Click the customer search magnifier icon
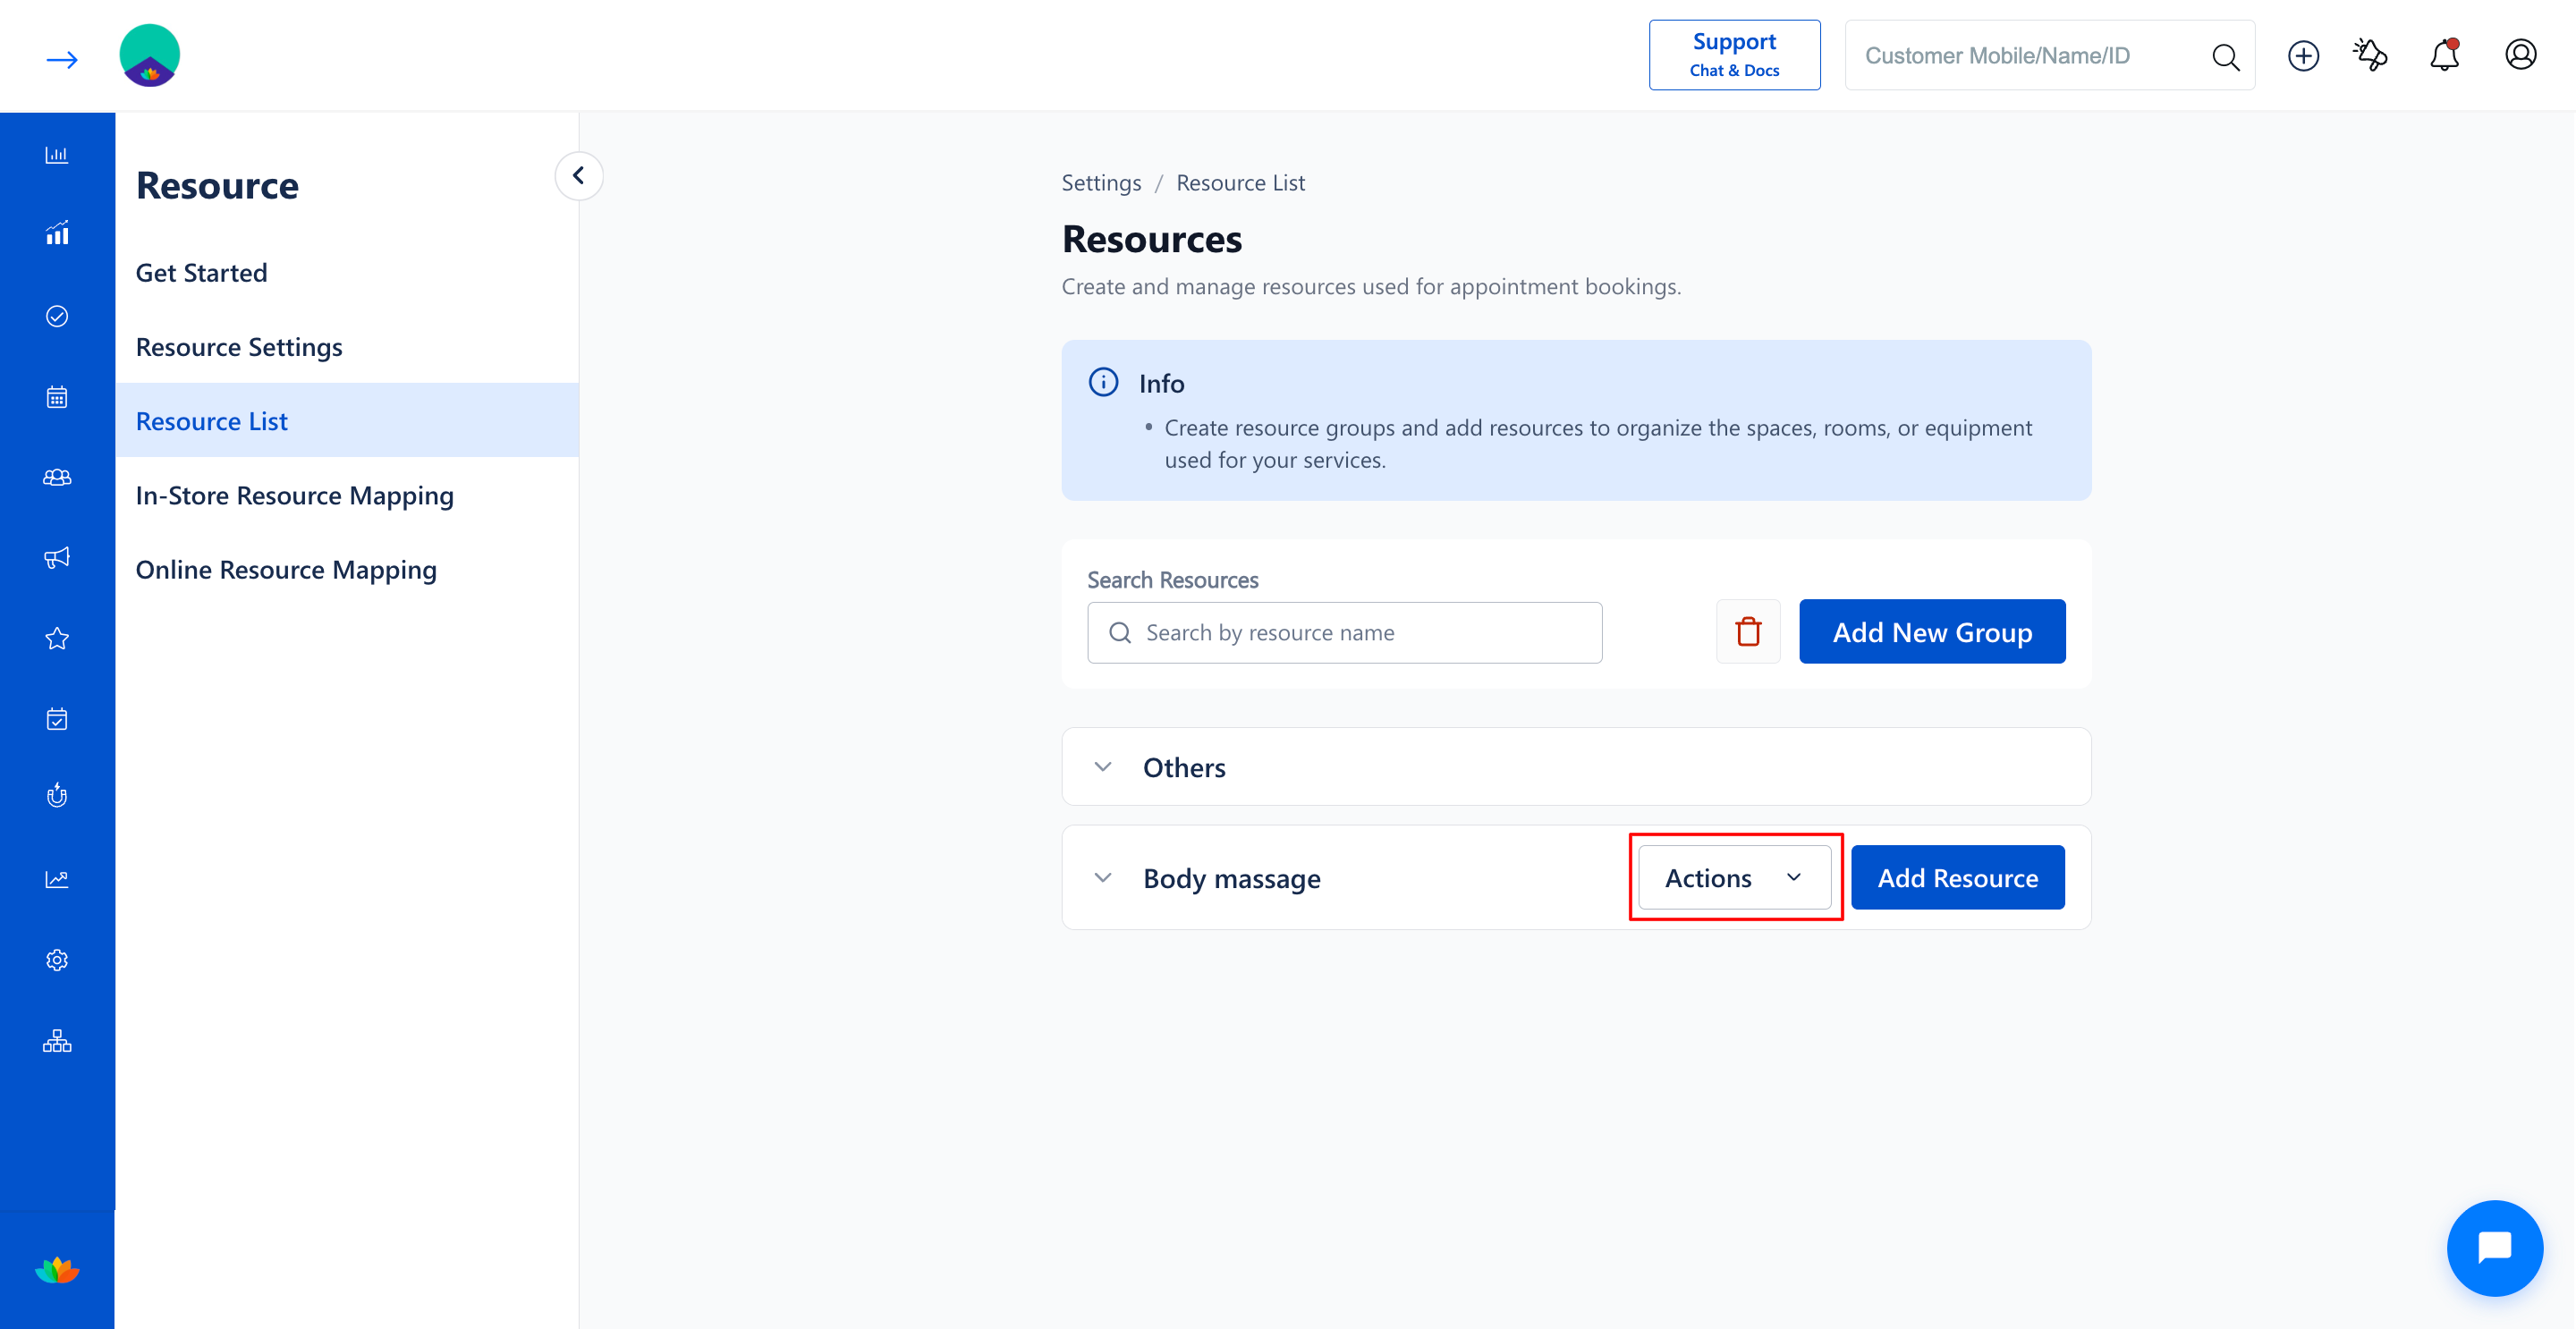Image resolution: width=2576 pixels, height=1329 pixels. (2225, 57)
